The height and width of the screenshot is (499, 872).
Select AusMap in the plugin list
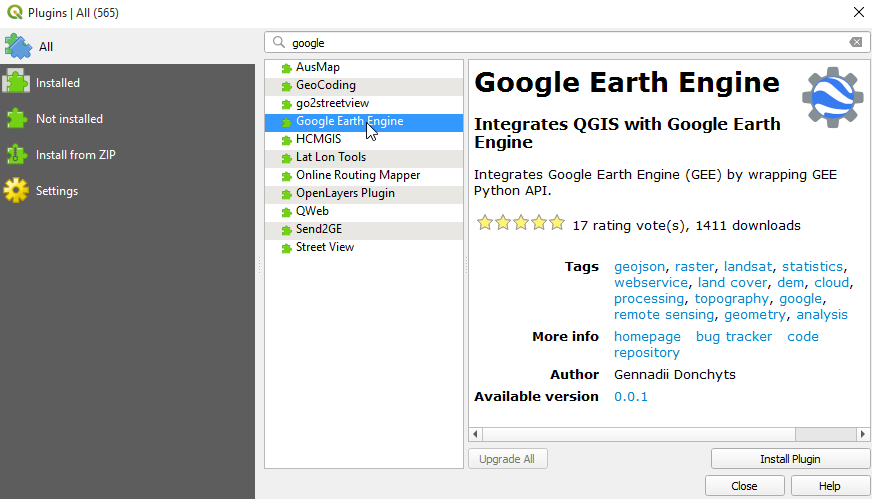pos(364,67)
